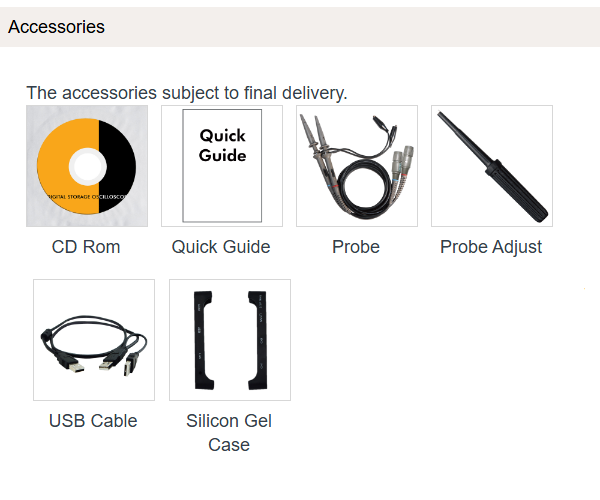Open the Probe Adjust tool image
600x500 pixels.
pos(492,166)
